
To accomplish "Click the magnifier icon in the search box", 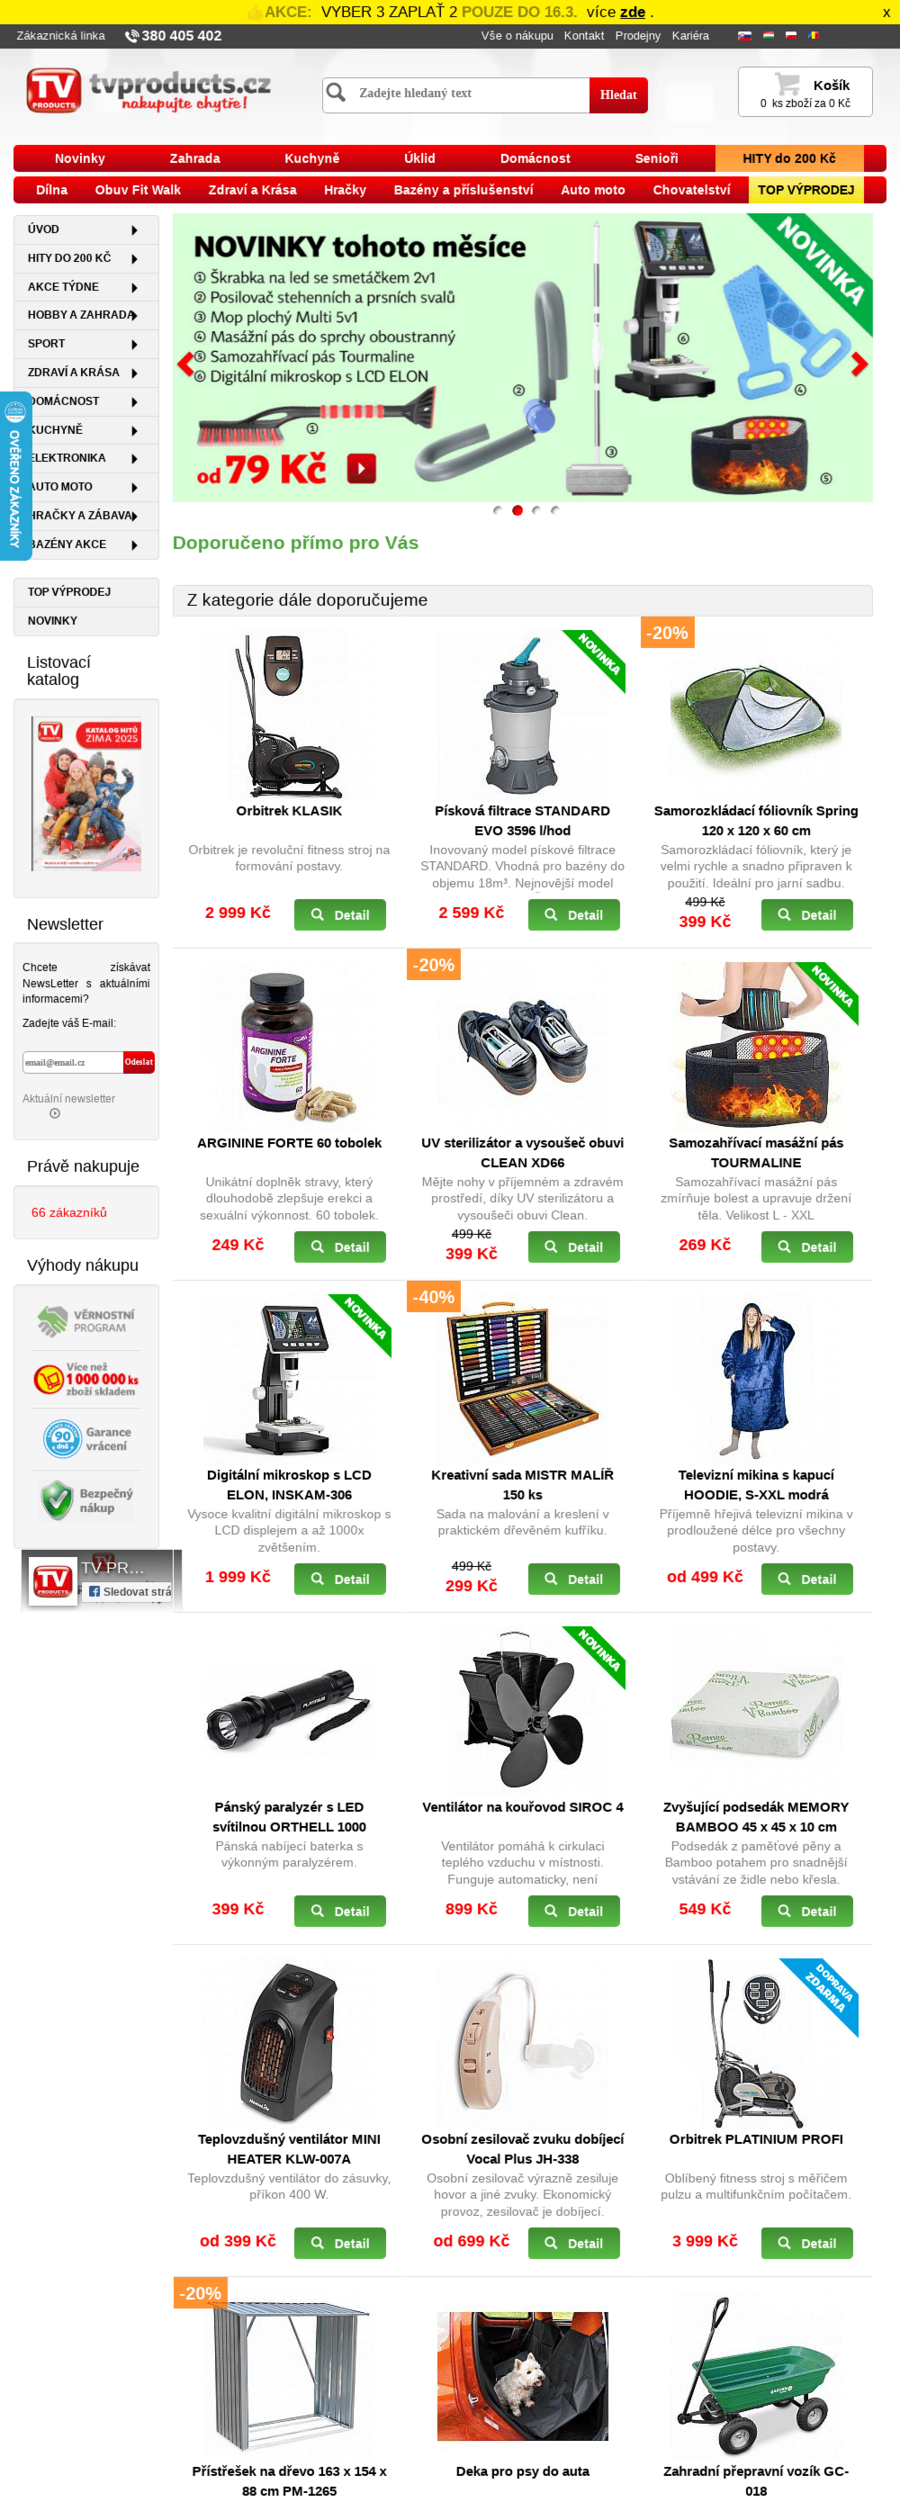I will [337, 93].
